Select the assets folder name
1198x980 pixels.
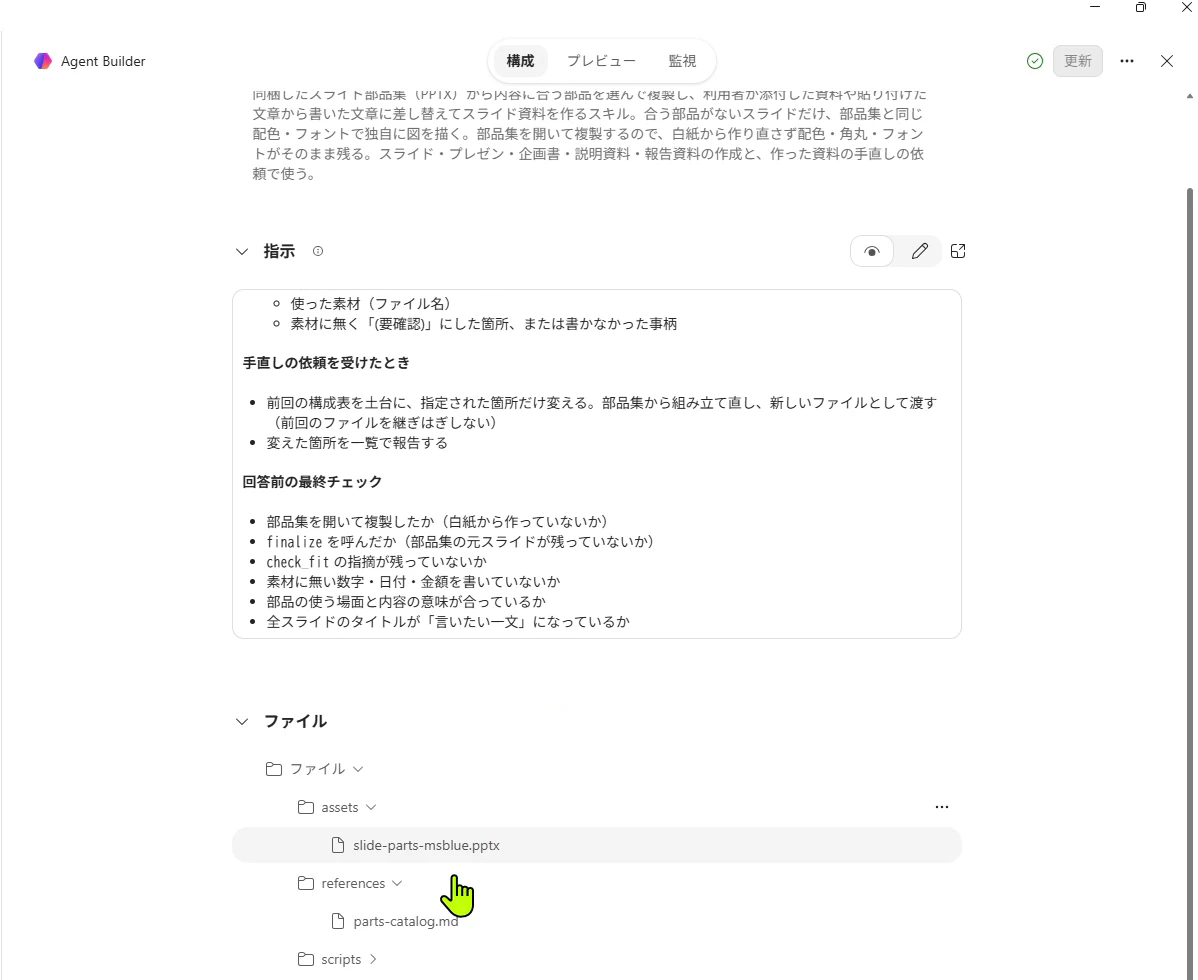340,807
